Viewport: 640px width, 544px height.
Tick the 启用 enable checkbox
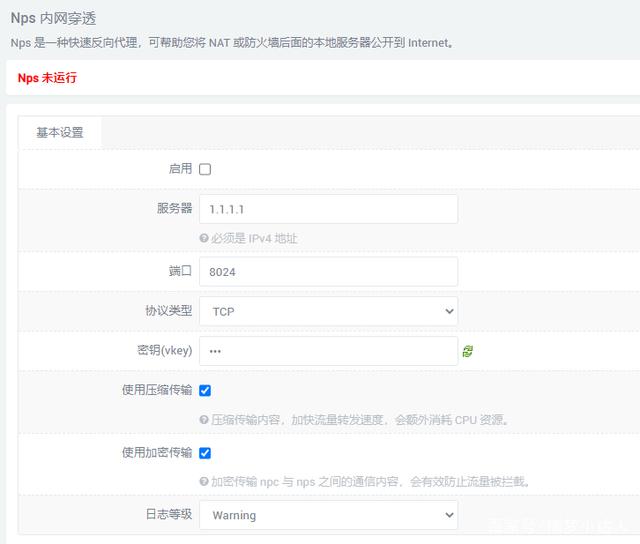(205, 169)
